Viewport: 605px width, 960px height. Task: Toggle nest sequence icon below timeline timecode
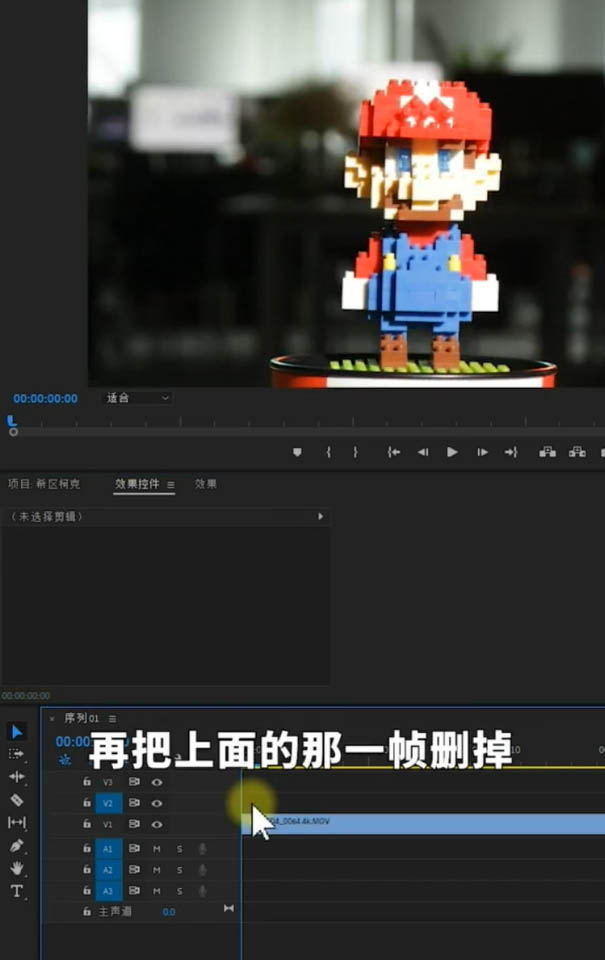65,760
